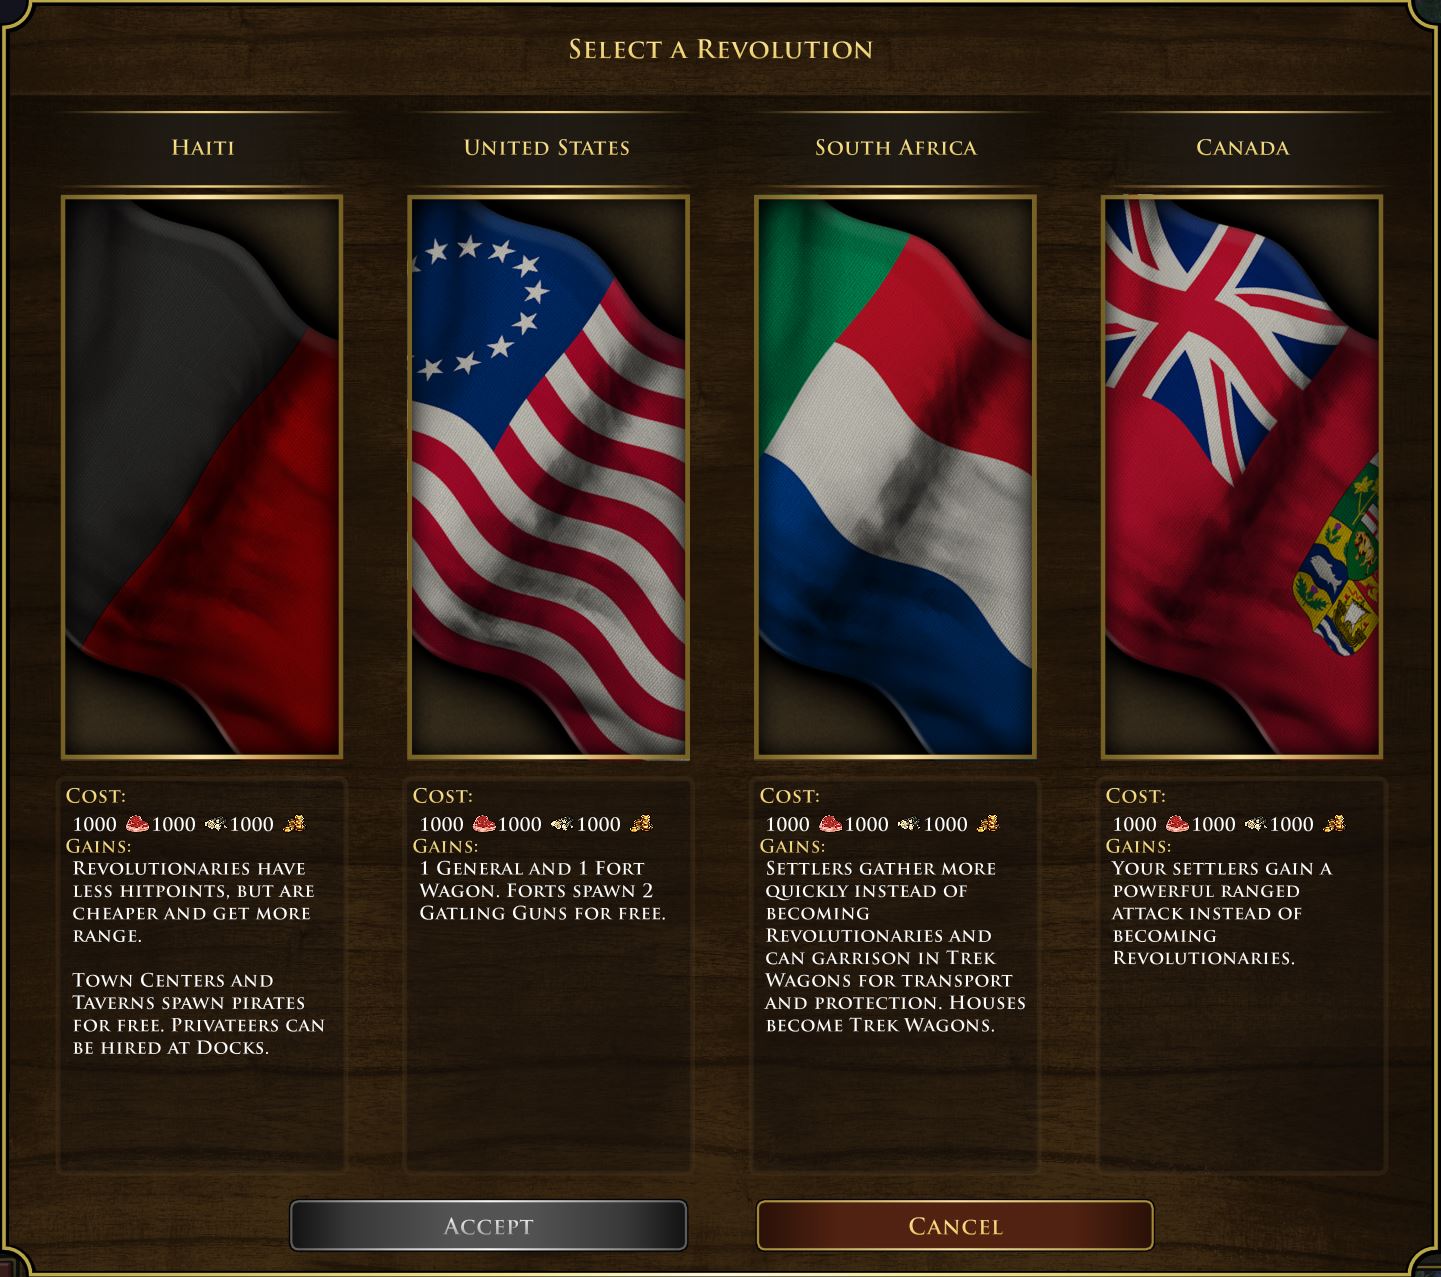This screenshot has height=1277, width=1441.
Task: Click the Canada gains description text
Action: (x=1221, y=913)
